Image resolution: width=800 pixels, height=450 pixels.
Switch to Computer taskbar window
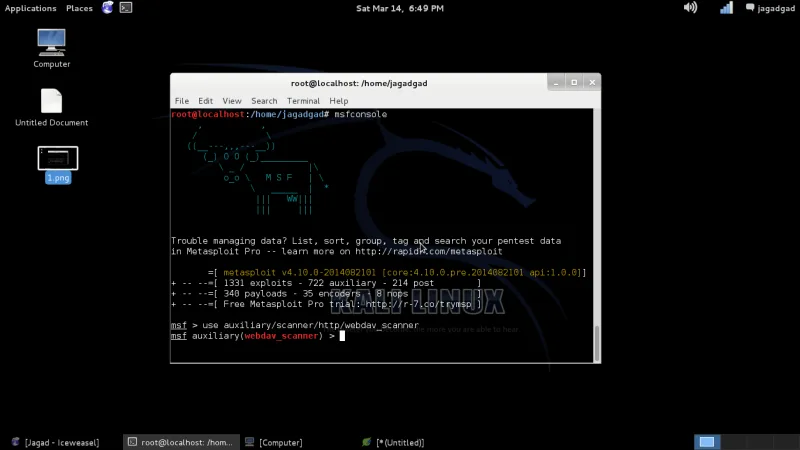click(x=274, y=442)
